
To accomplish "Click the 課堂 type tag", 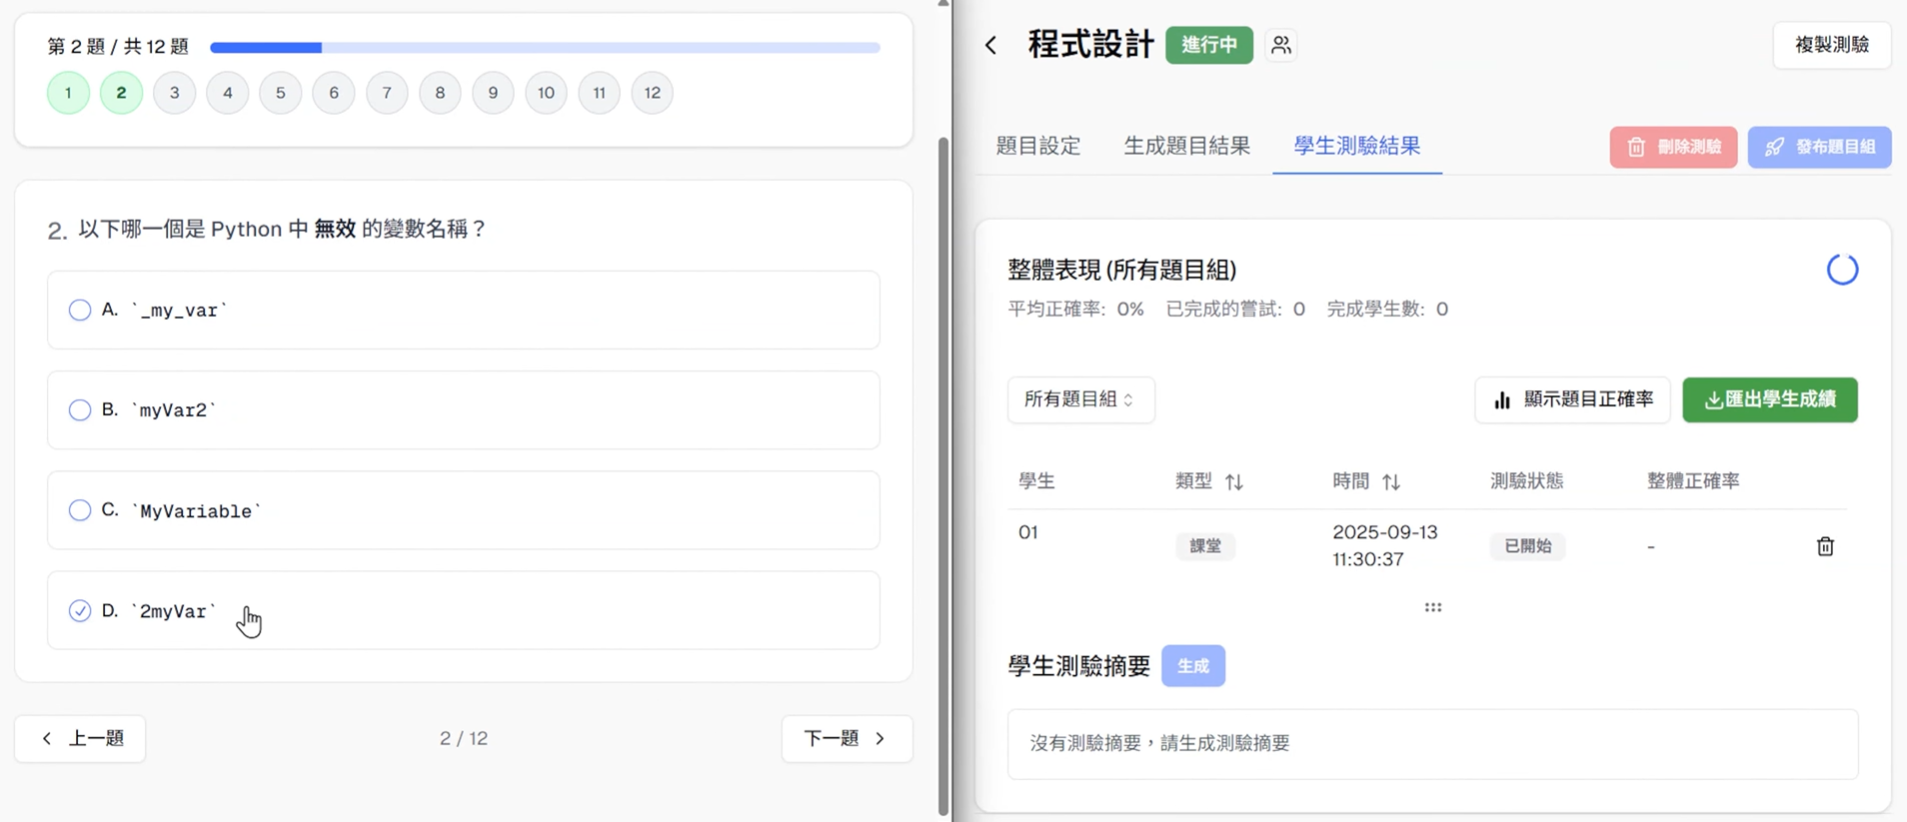I will click(x=1205, y=546).
